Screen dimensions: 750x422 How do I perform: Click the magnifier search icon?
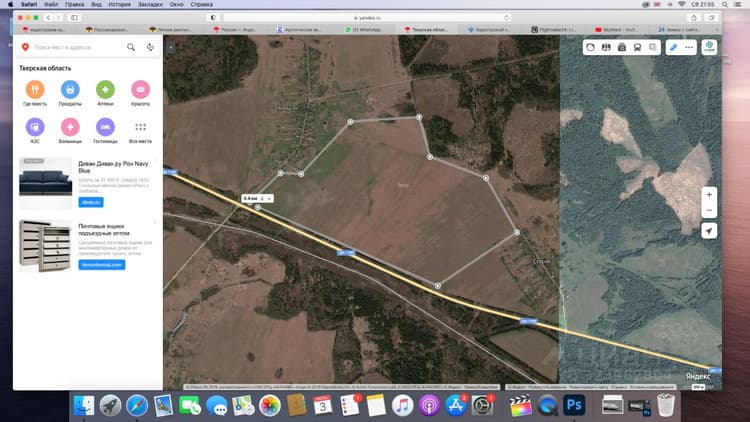[131, 47]
